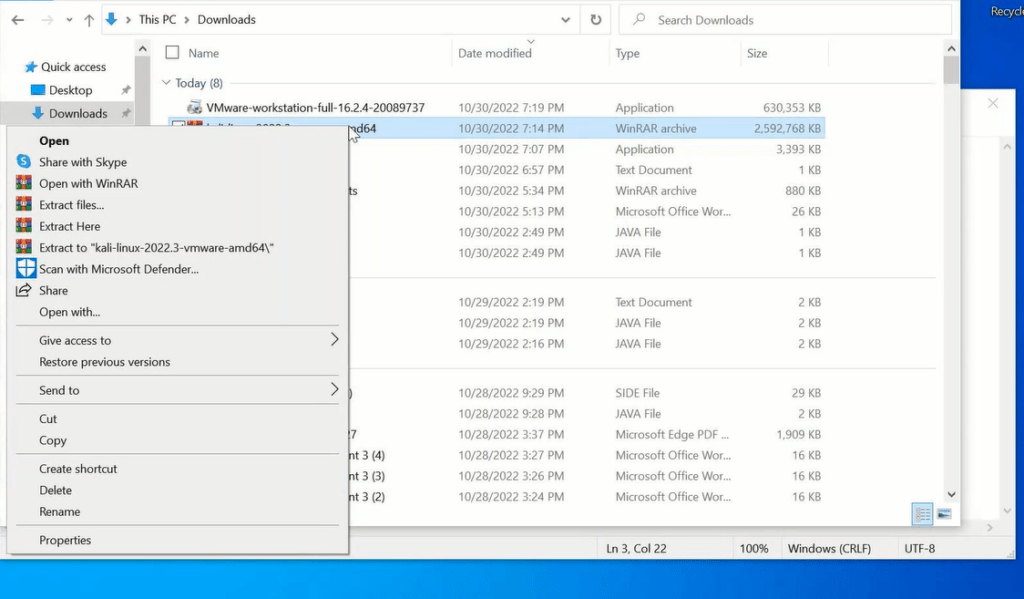
Task: Choose Share with Skype from the context menu
Action: click(x=83, y=162)
